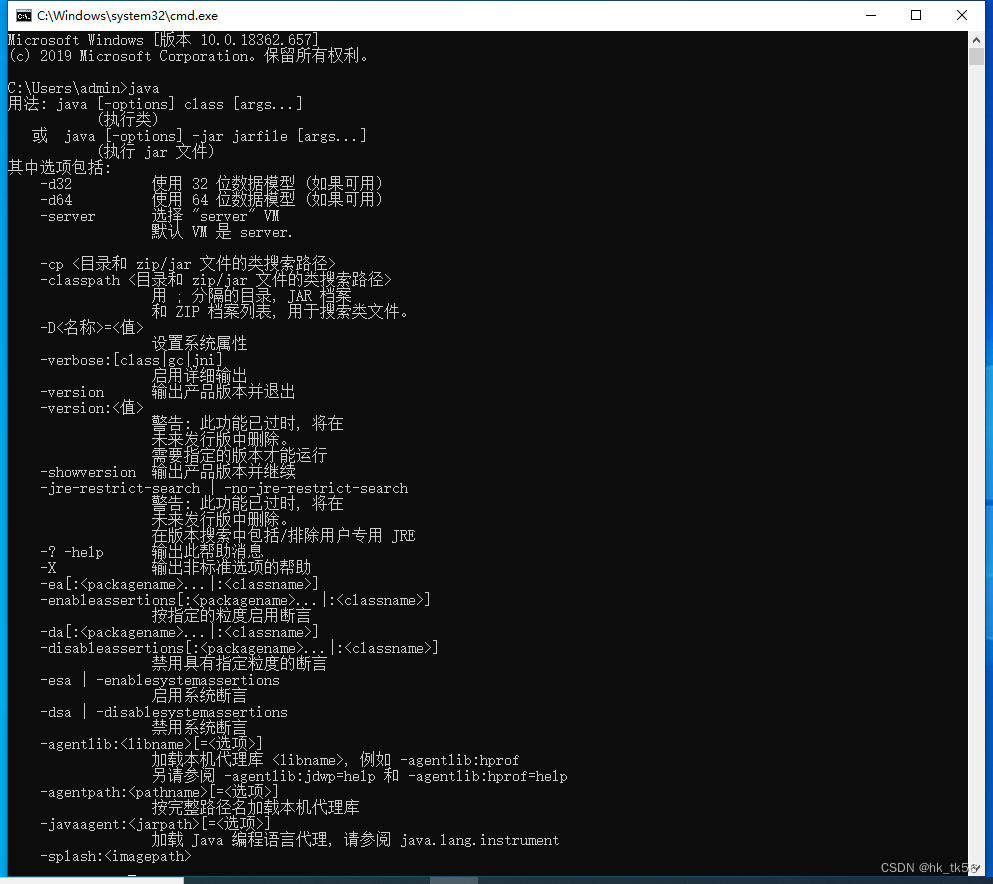Click the '-version:<值>' option line

tap(92, 408)
